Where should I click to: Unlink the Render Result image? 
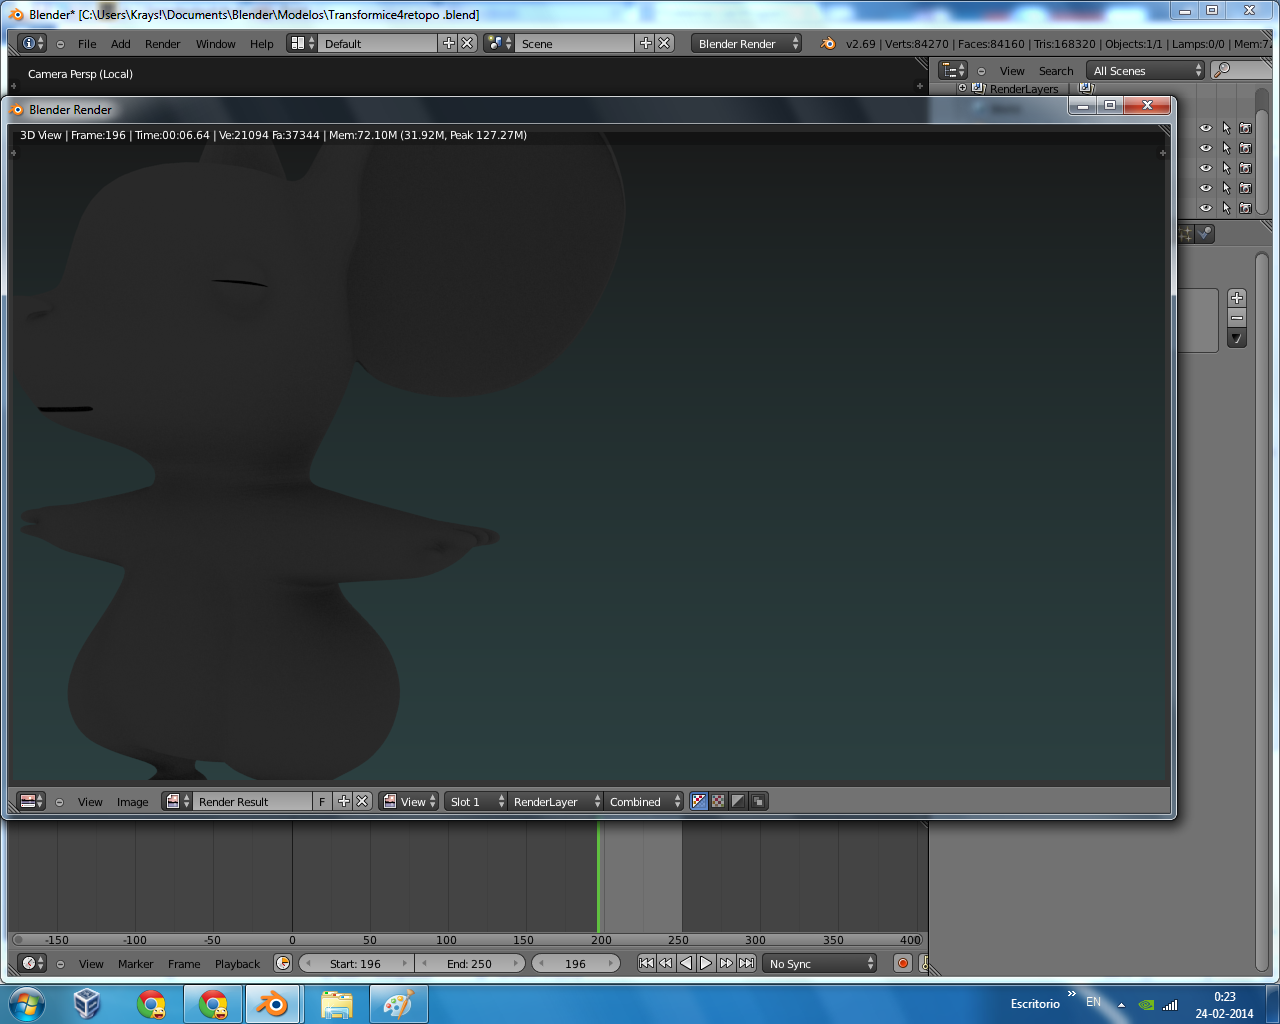(362, 801)
